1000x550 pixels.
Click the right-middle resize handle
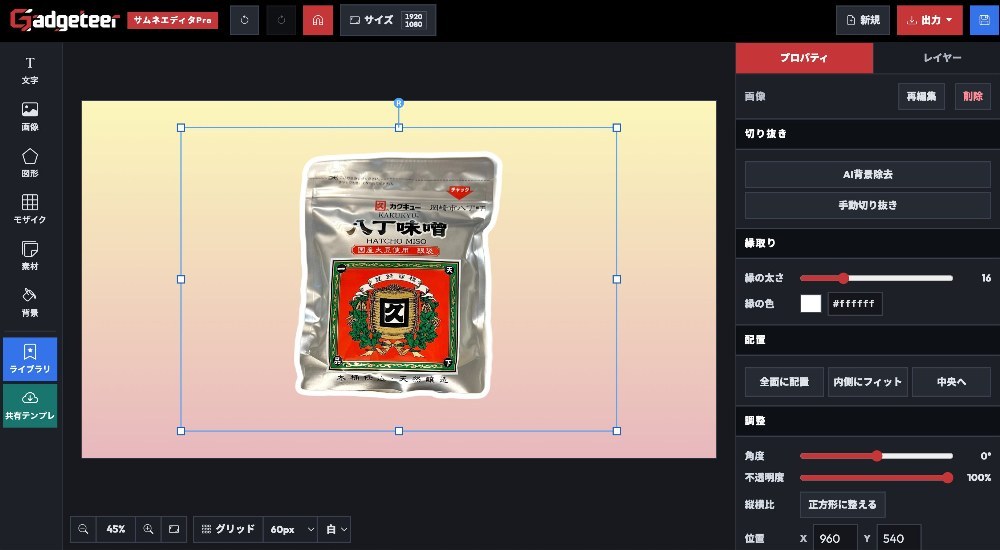617,279
